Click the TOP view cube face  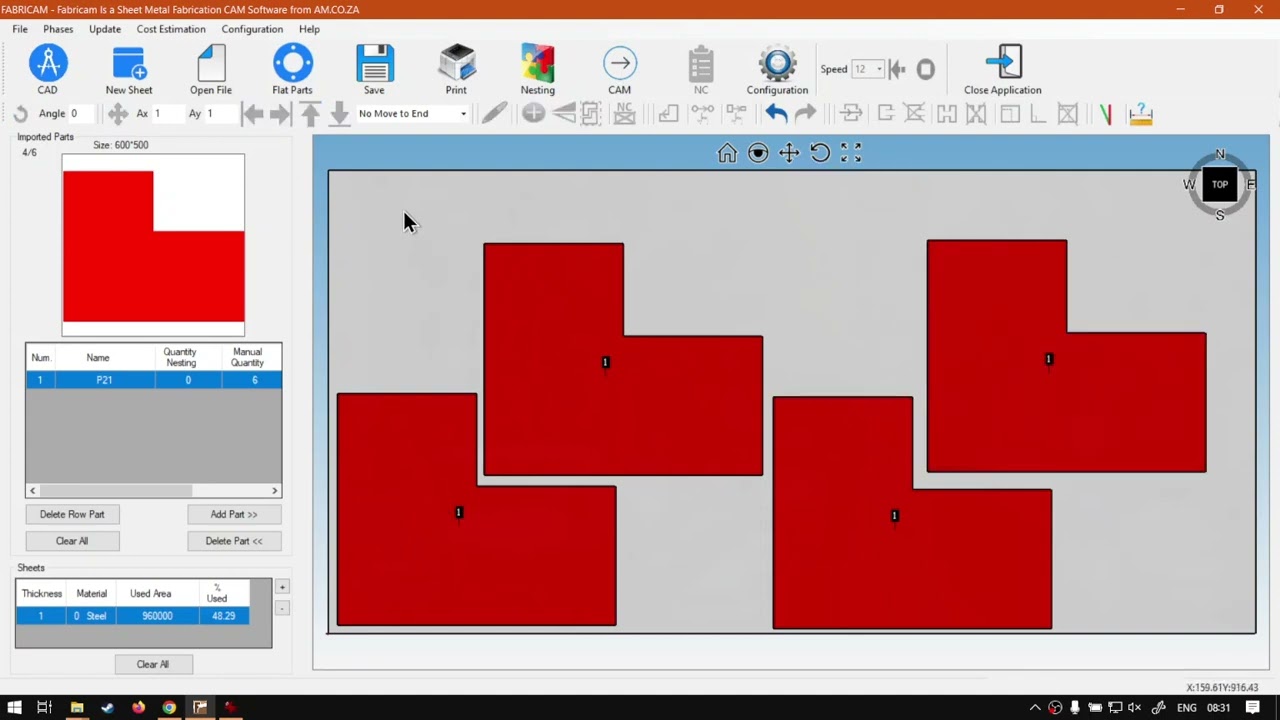coord(1220,185)
